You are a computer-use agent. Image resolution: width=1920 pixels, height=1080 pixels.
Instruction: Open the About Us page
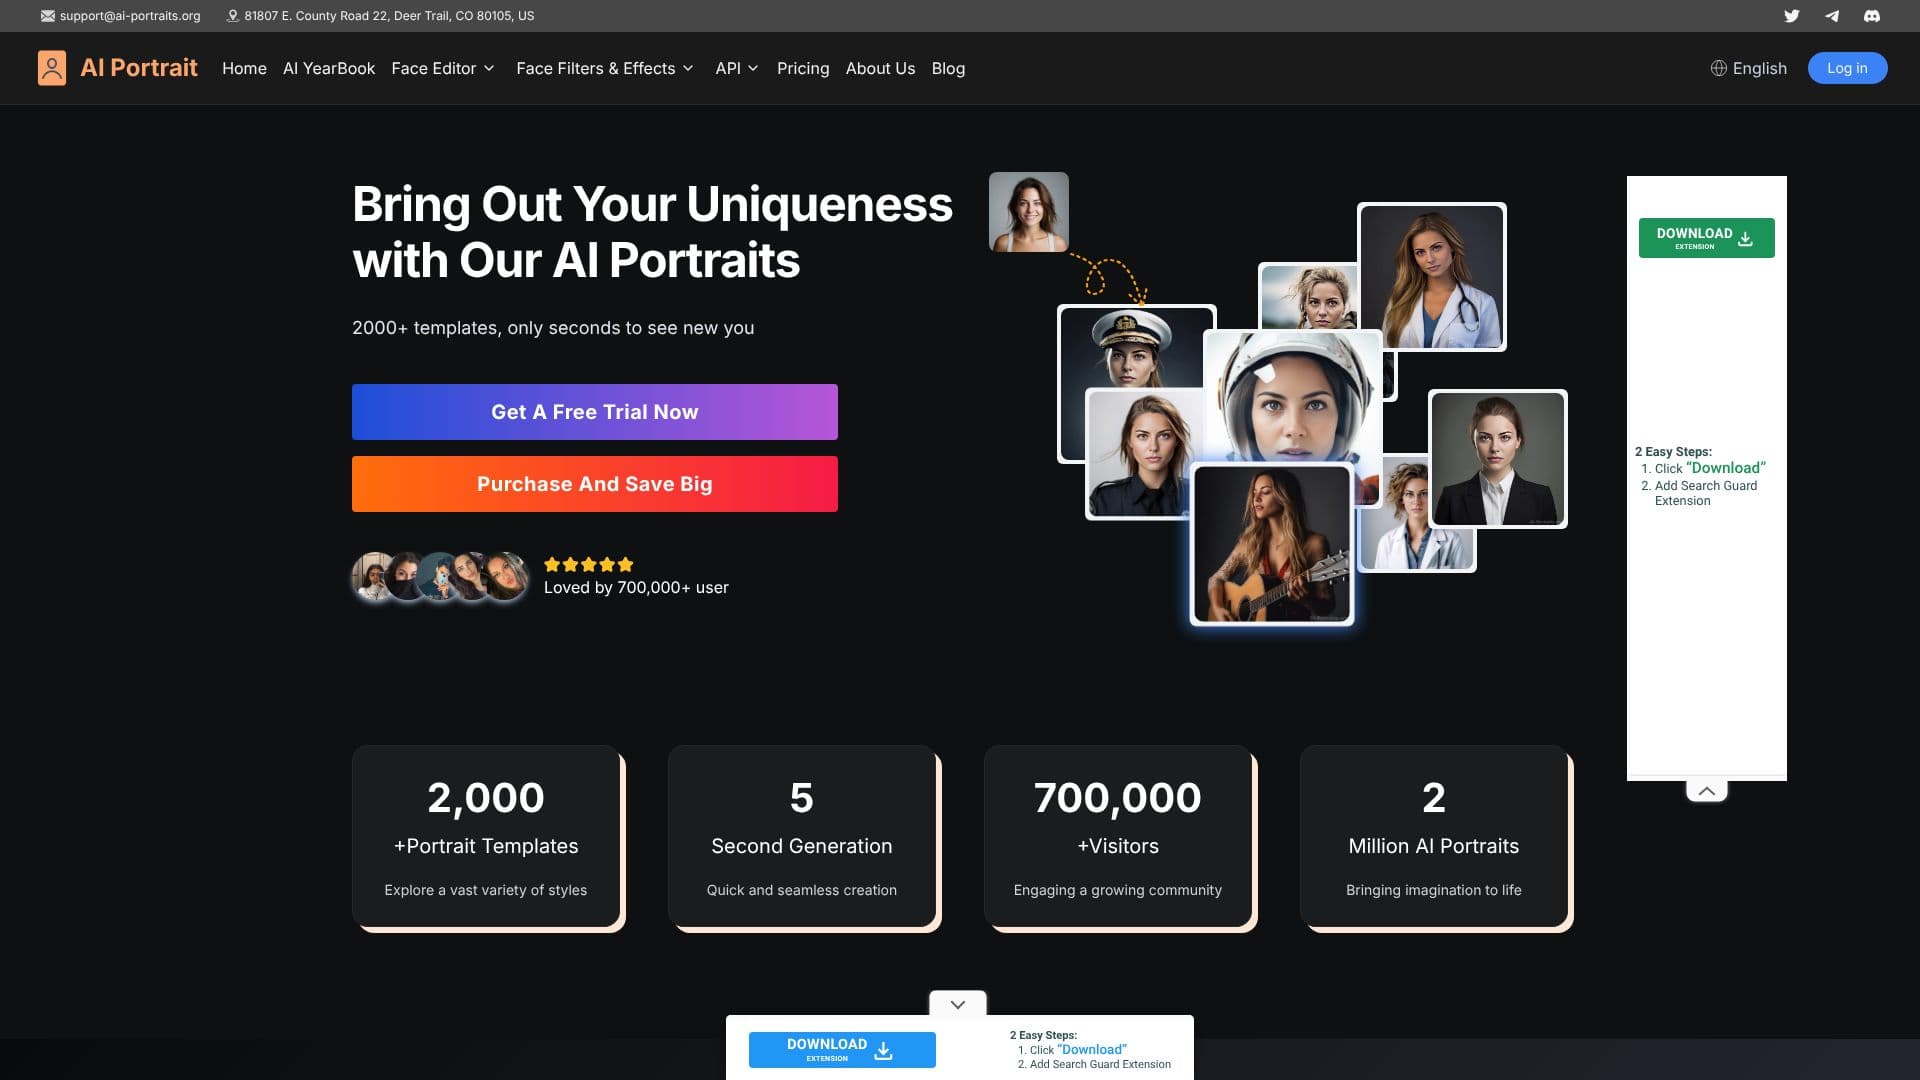click(x=880, y=68)
